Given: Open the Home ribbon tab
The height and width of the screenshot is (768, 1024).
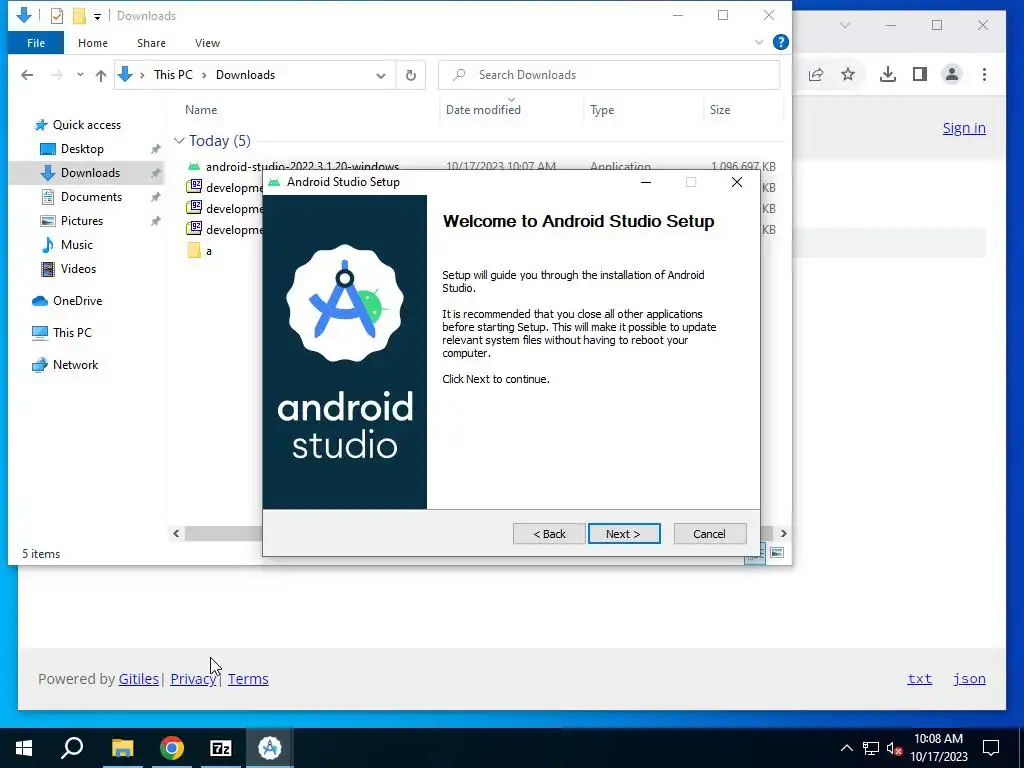Looking at the screenshot, I should (93, 43).
